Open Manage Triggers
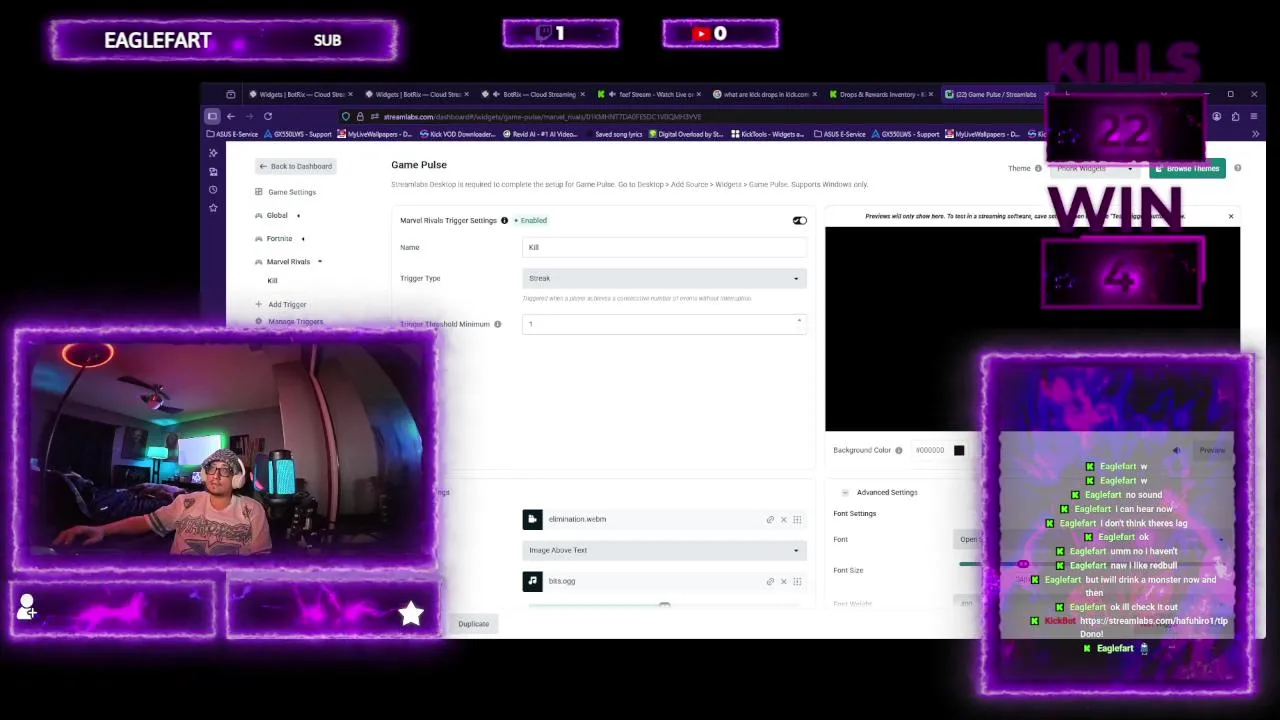Screen dimensions: 1280x720 [x=295, y=321]
